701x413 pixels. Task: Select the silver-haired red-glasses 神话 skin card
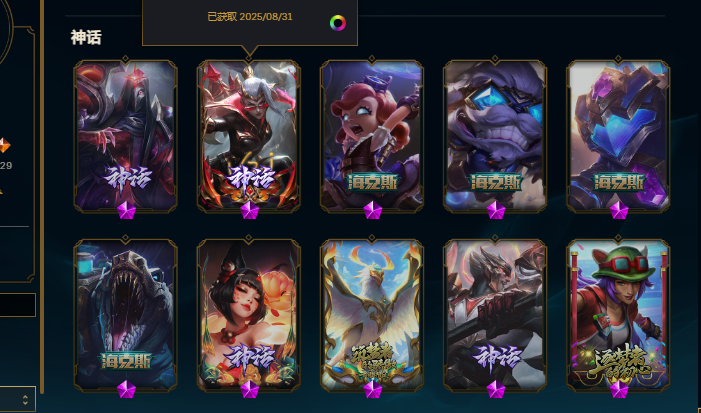point(249,135)
